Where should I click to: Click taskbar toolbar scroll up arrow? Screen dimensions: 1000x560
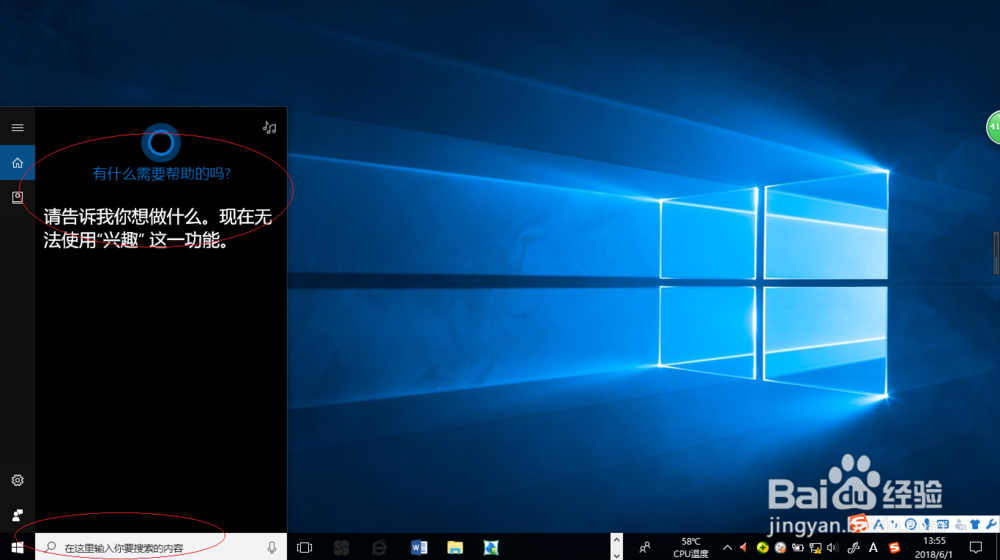tap(616, 540)
